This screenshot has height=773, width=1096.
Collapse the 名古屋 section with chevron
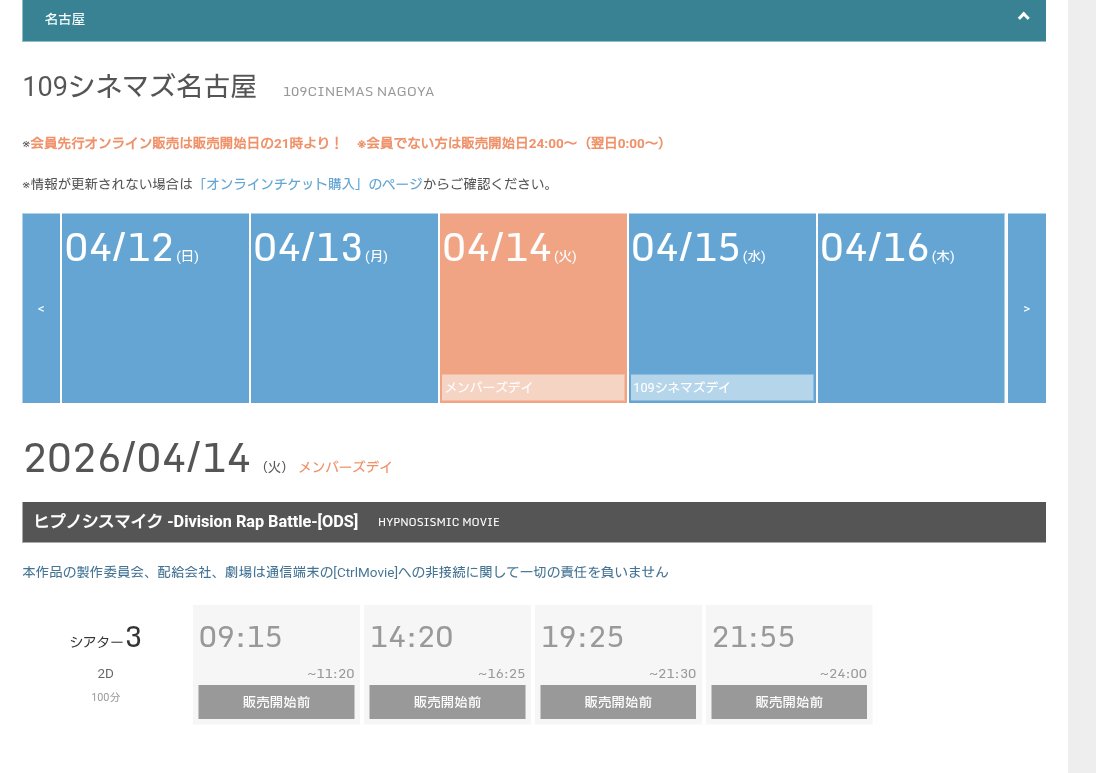coord(1023,16)
